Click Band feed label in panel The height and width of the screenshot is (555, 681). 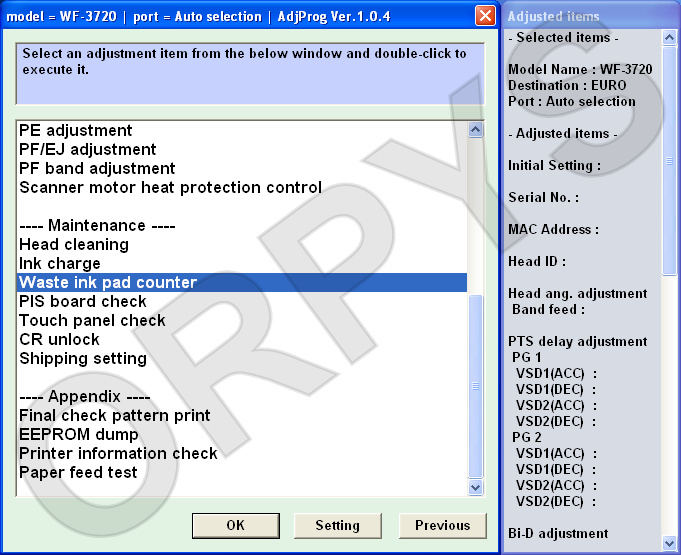point(549,310)
